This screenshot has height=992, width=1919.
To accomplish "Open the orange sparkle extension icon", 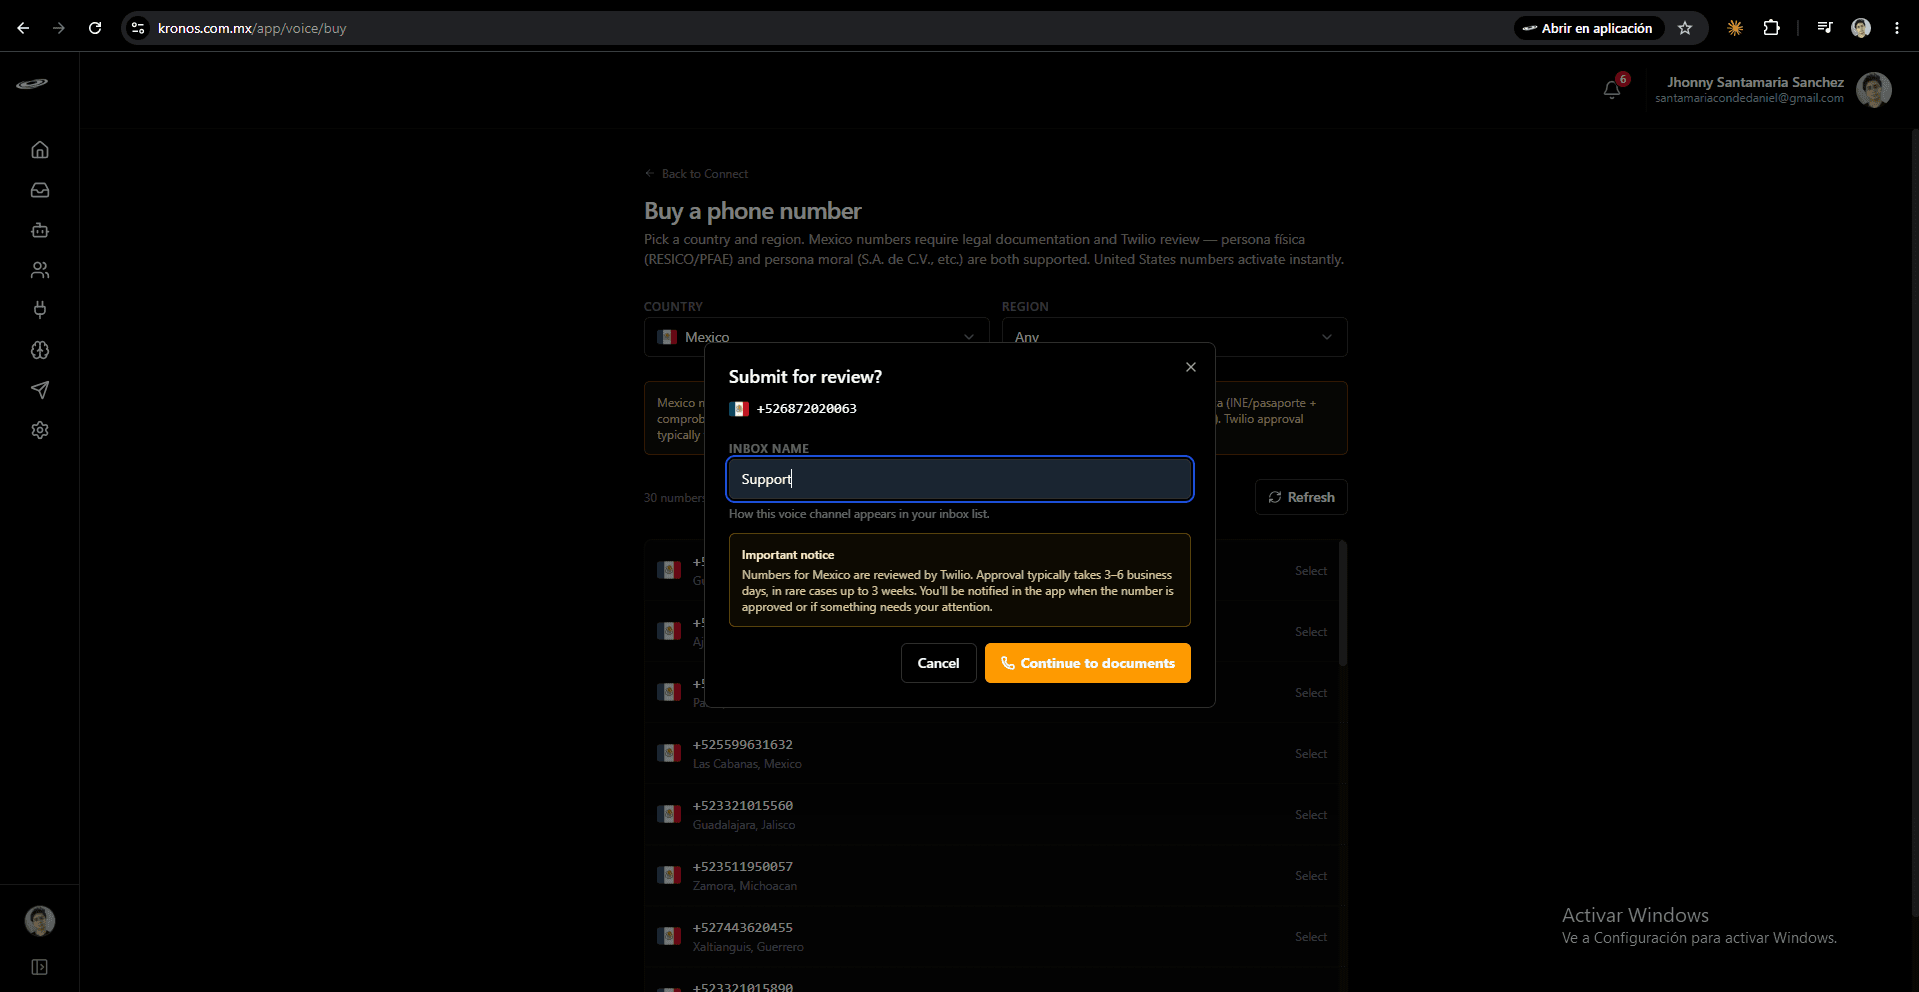I will pyautogui.click(x=1735, y=28).
